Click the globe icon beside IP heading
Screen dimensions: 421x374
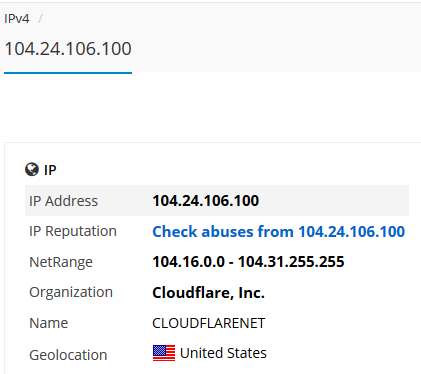pyautogui.click(x=32, y=169)
